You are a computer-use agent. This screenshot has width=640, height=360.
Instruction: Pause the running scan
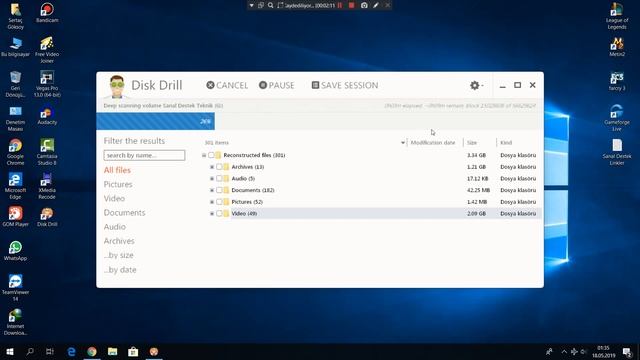pyautogui.click(x=276, y=85)
